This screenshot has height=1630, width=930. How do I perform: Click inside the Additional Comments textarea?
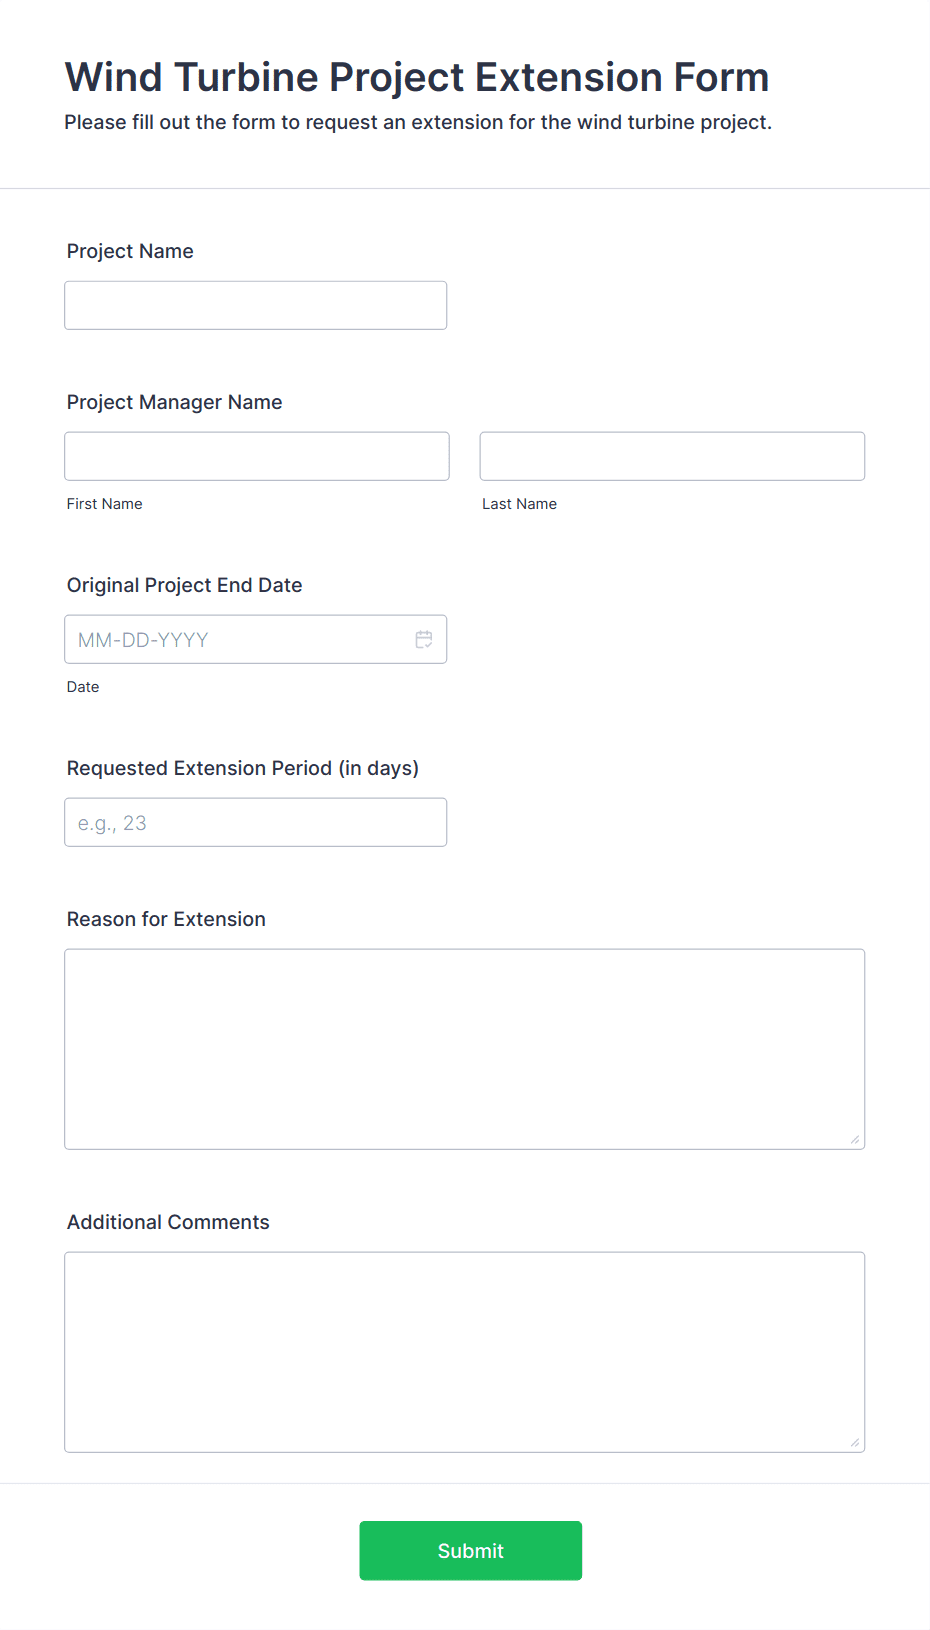tap(465, 1352)
